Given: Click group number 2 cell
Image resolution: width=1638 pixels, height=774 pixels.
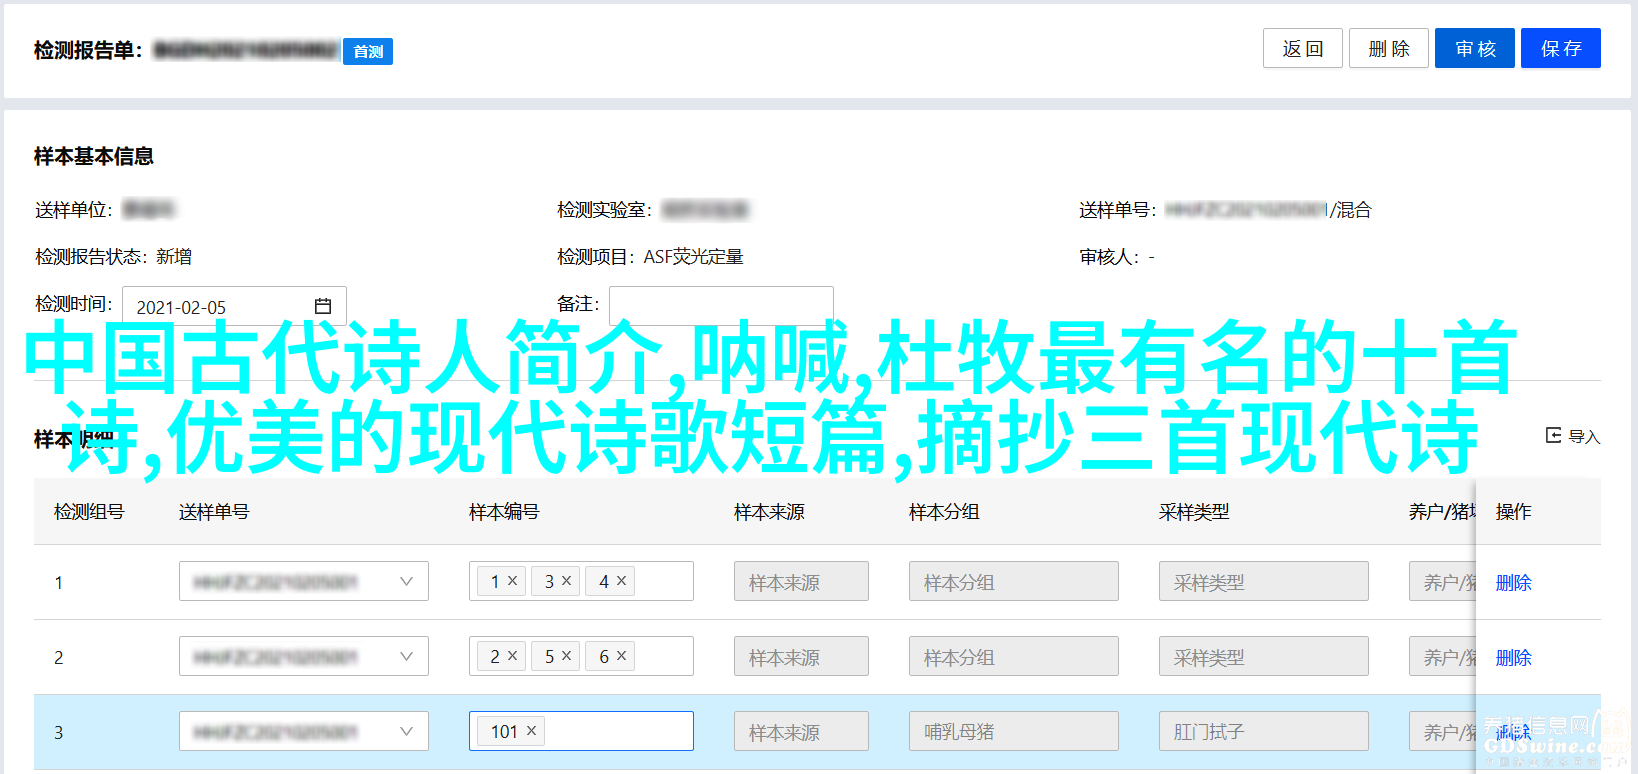Looking at the screenshot, I should pos(58,657).
